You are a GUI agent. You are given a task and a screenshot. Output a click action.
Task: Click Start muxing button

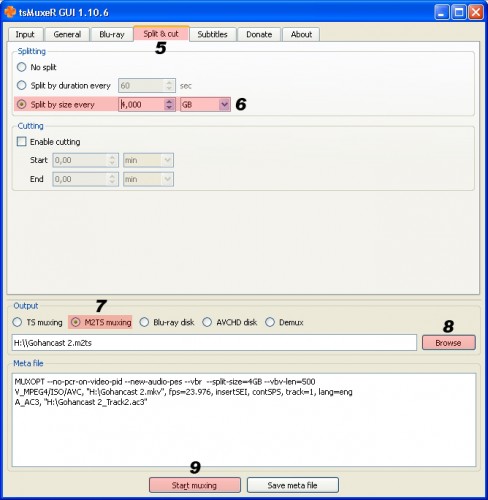pyautogui.click(x=195, y=485)
